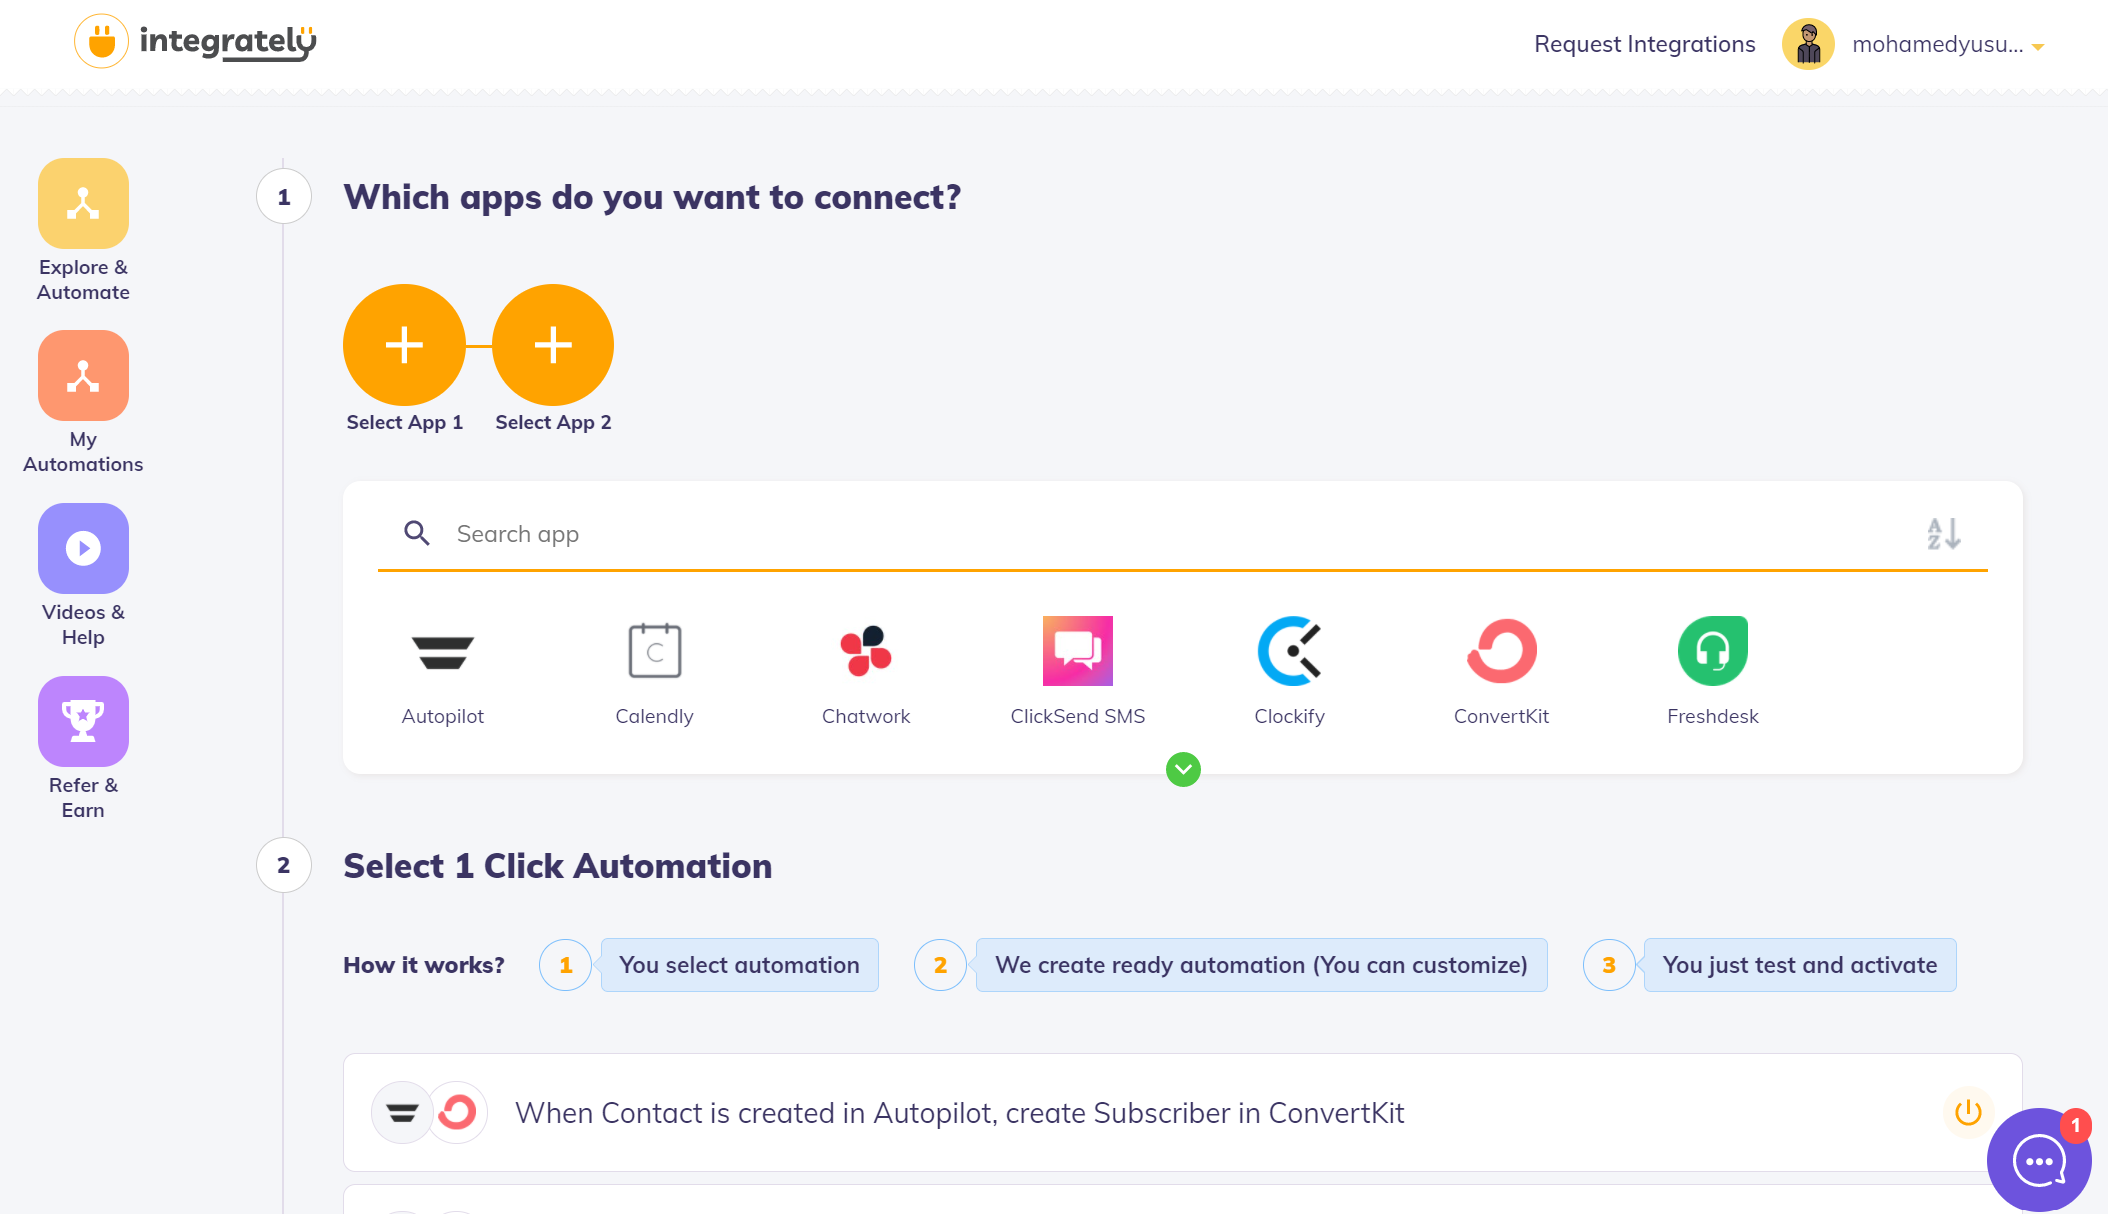This screenshot has height=1214, width=2108.
Task: Open the Refer & Earn page
Action: click(83, 749)
